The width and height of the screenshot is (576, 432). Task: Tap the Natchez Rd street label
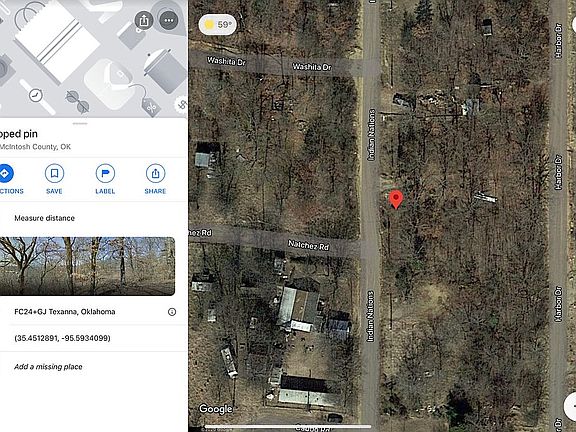[x=308, y=245]
